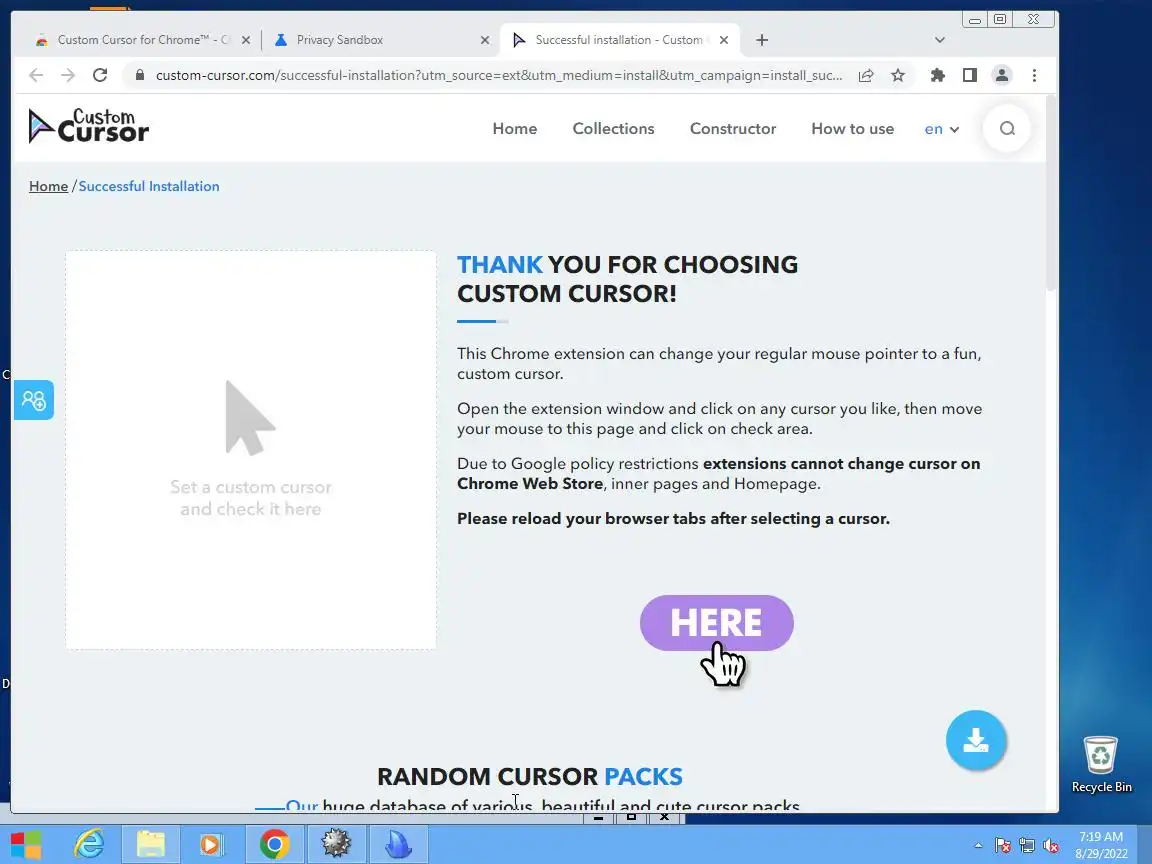Expand the tab search chevron
The width and height of the screenshot is (1152, 864).
[x=940, y=40]
